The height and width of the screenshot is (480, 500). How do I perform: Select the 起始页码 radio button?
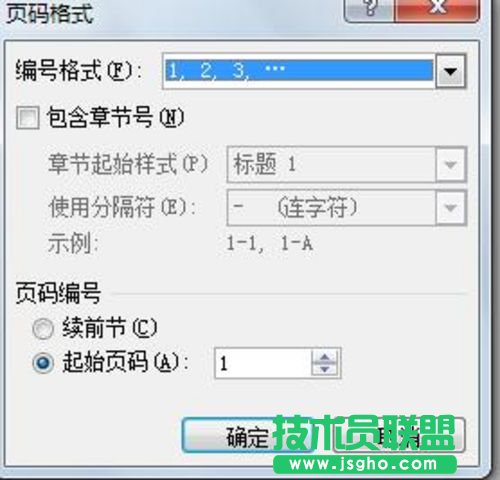(43, 362)
